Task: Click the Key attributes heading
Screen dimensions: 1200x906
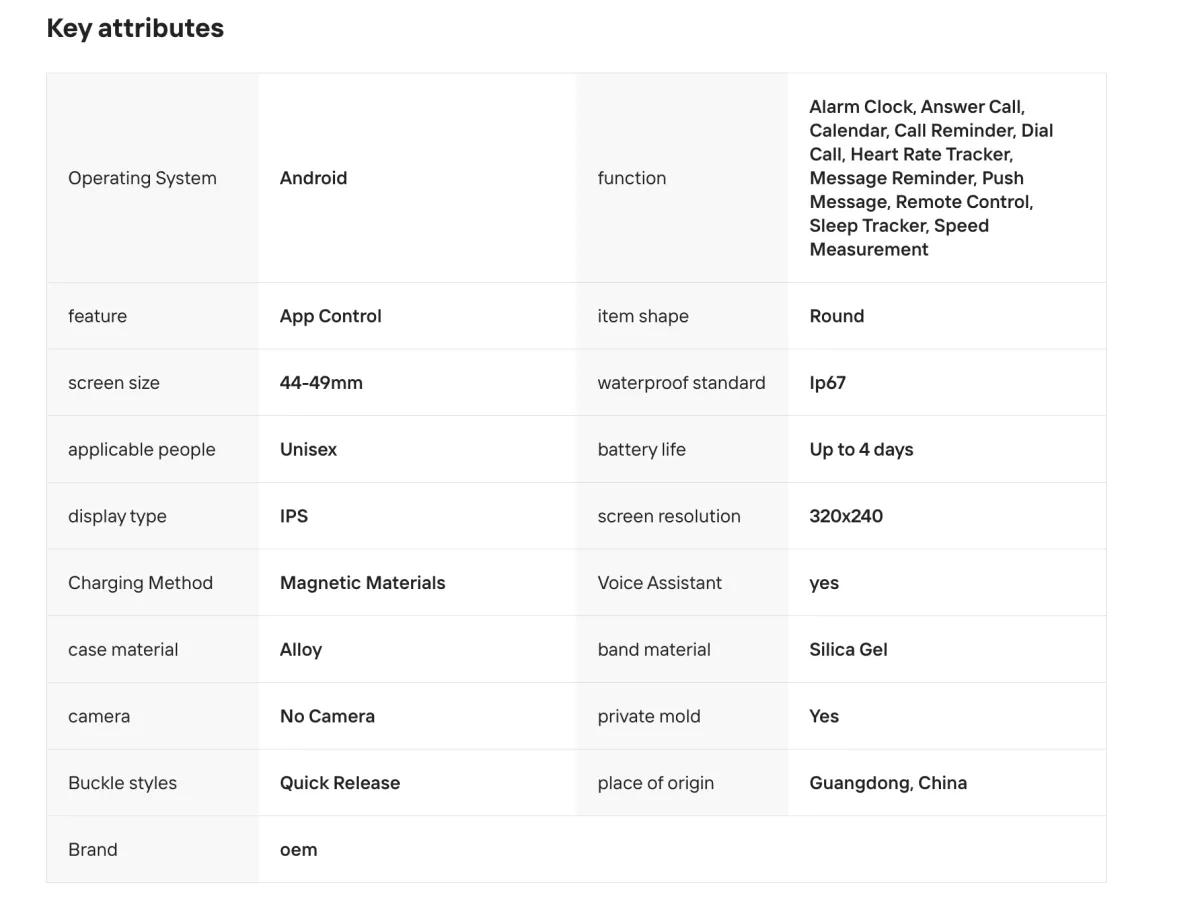Action: pyautogui.click(x=135, y=28)
